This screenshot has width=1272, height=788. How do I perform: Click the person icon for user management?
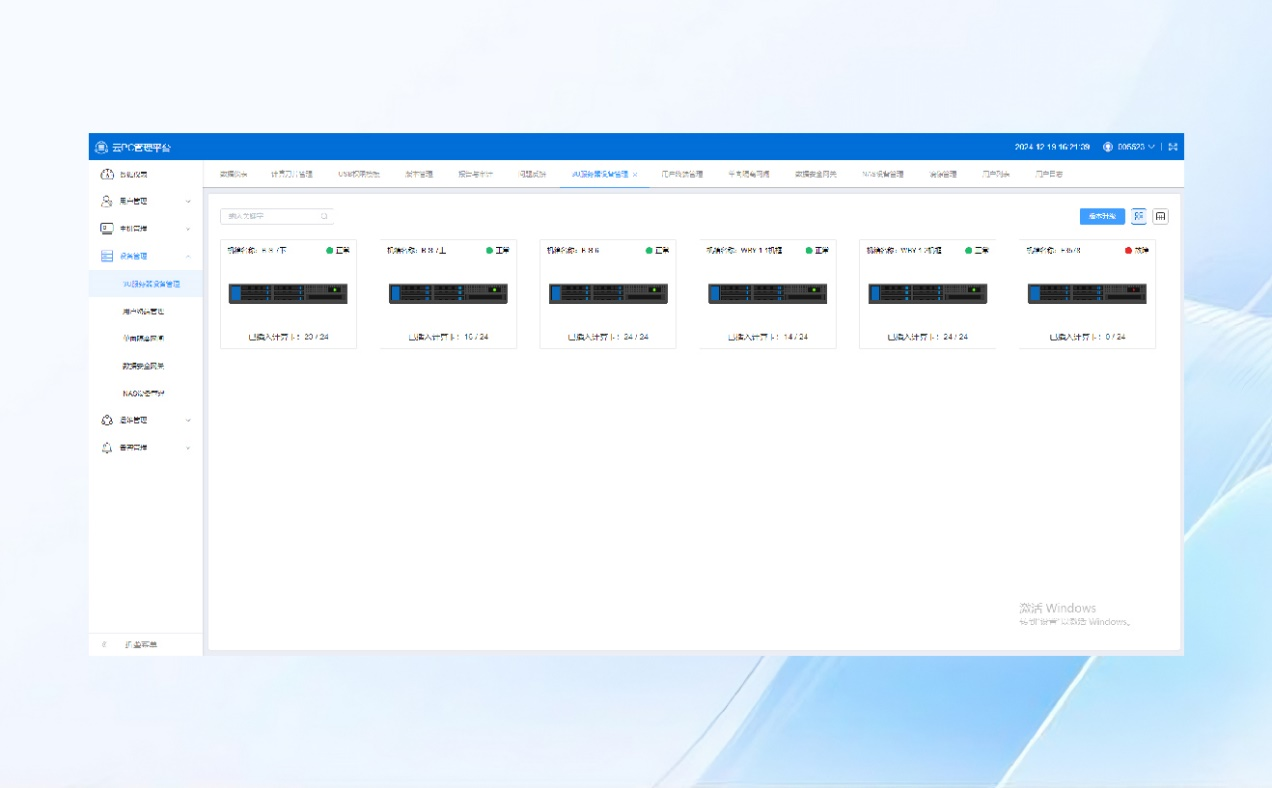[107, 202]
